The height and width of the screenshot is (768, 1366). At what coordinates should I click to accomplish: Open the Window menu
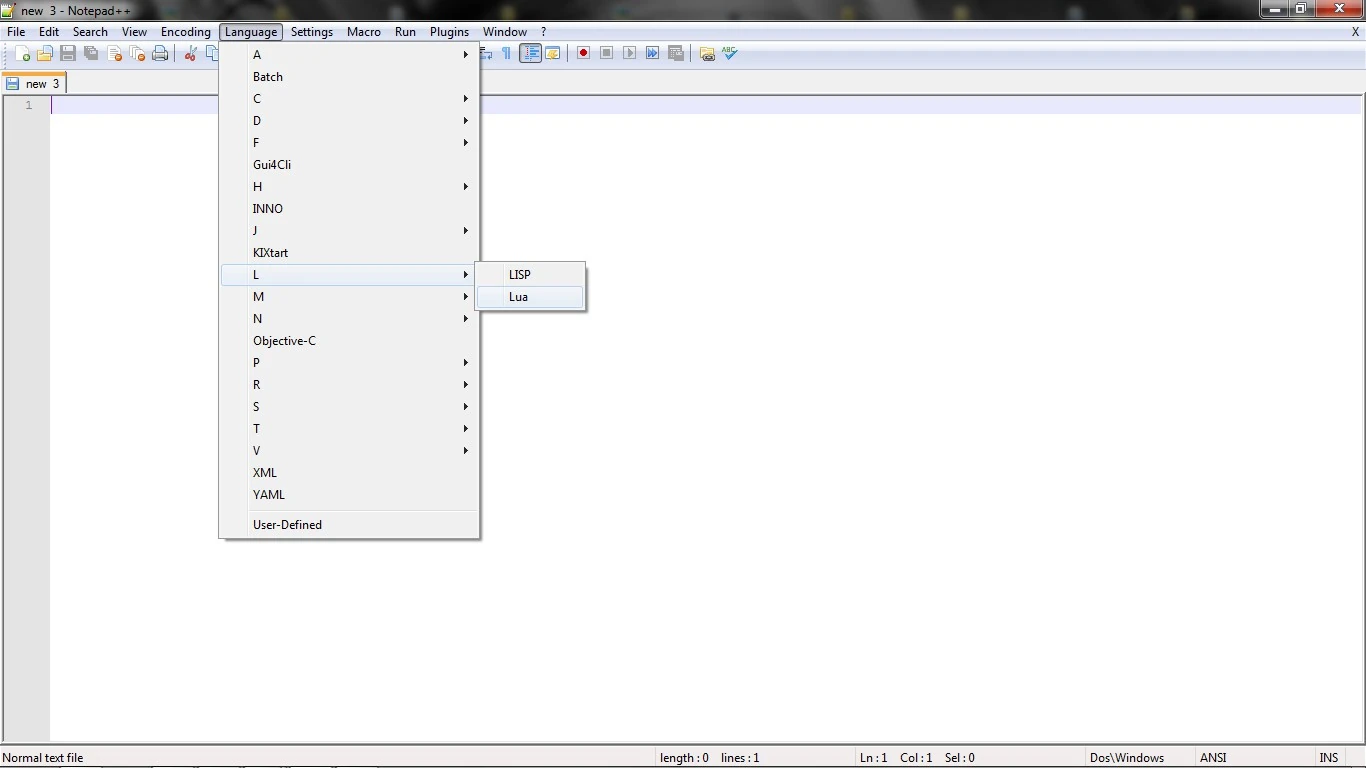(505, 32)
